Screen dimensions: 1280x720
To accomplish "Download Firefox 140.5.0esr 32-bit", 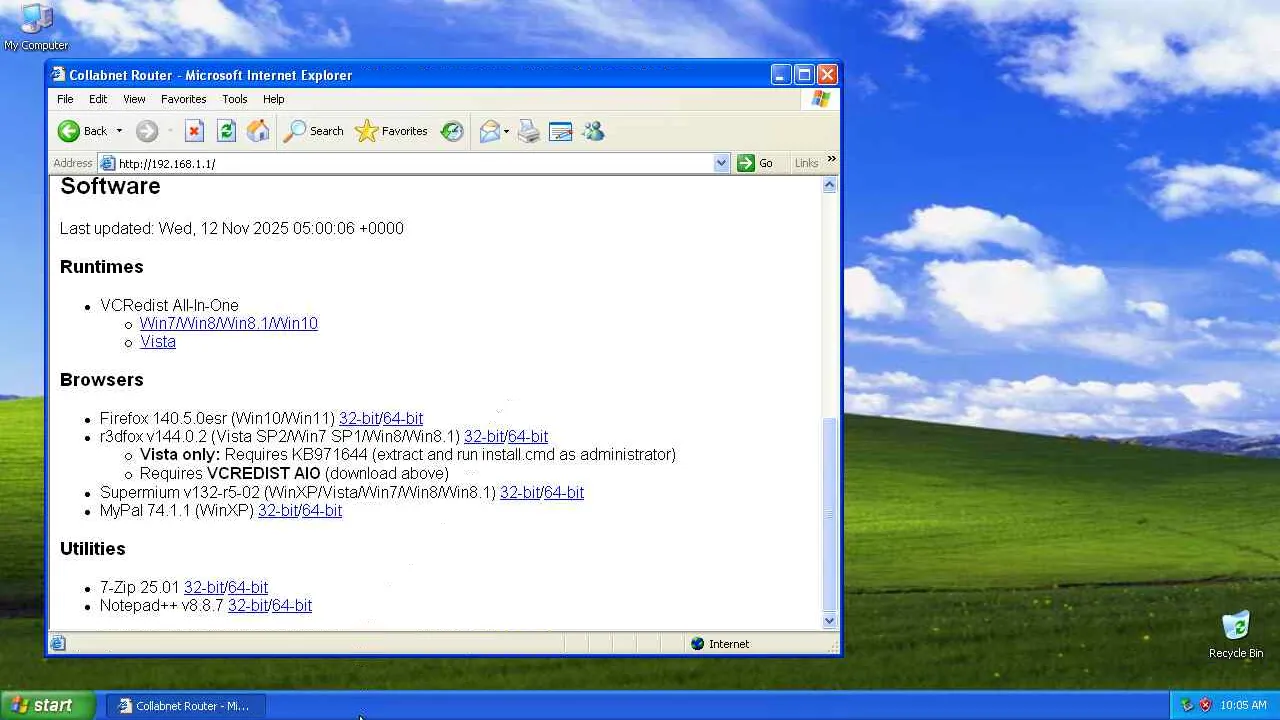I will coord(359,419).
